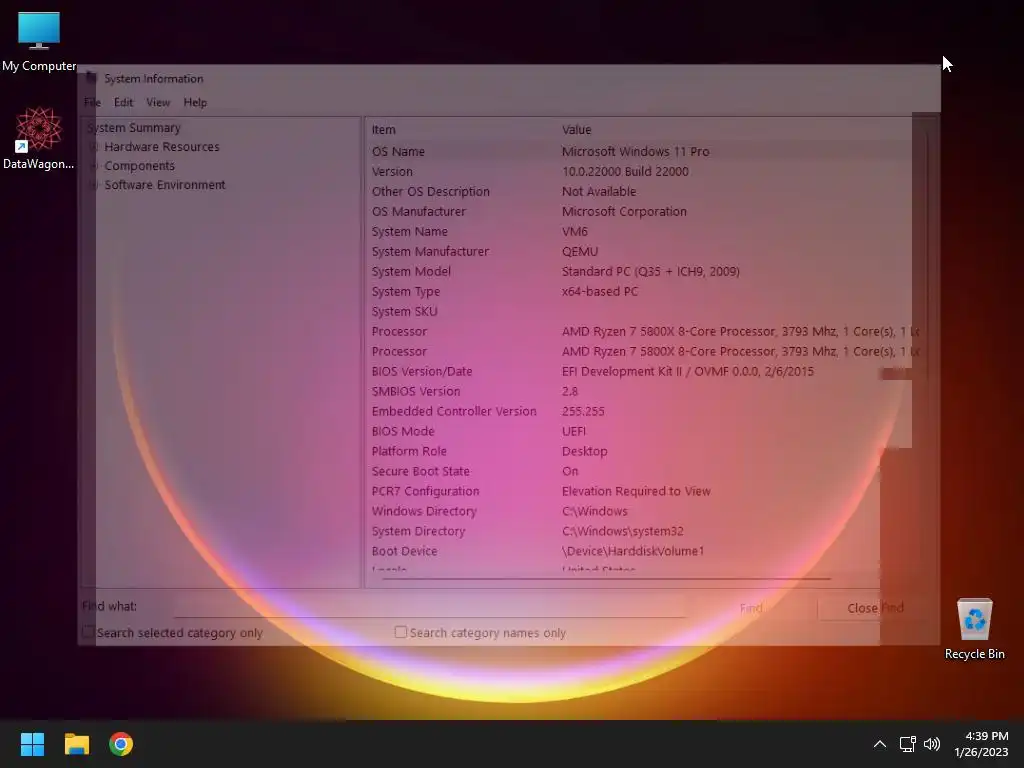This screenshot has width=1024, height=768.
Task: Open the network status tray icon
Action: pyautogui.click(x=907, y=744)
